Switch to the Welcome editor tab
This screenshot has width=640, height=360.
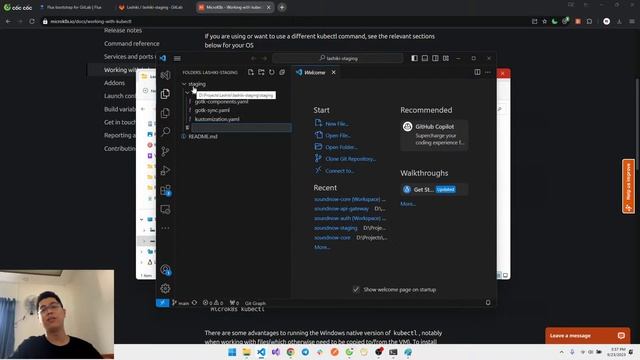[314, 72]
